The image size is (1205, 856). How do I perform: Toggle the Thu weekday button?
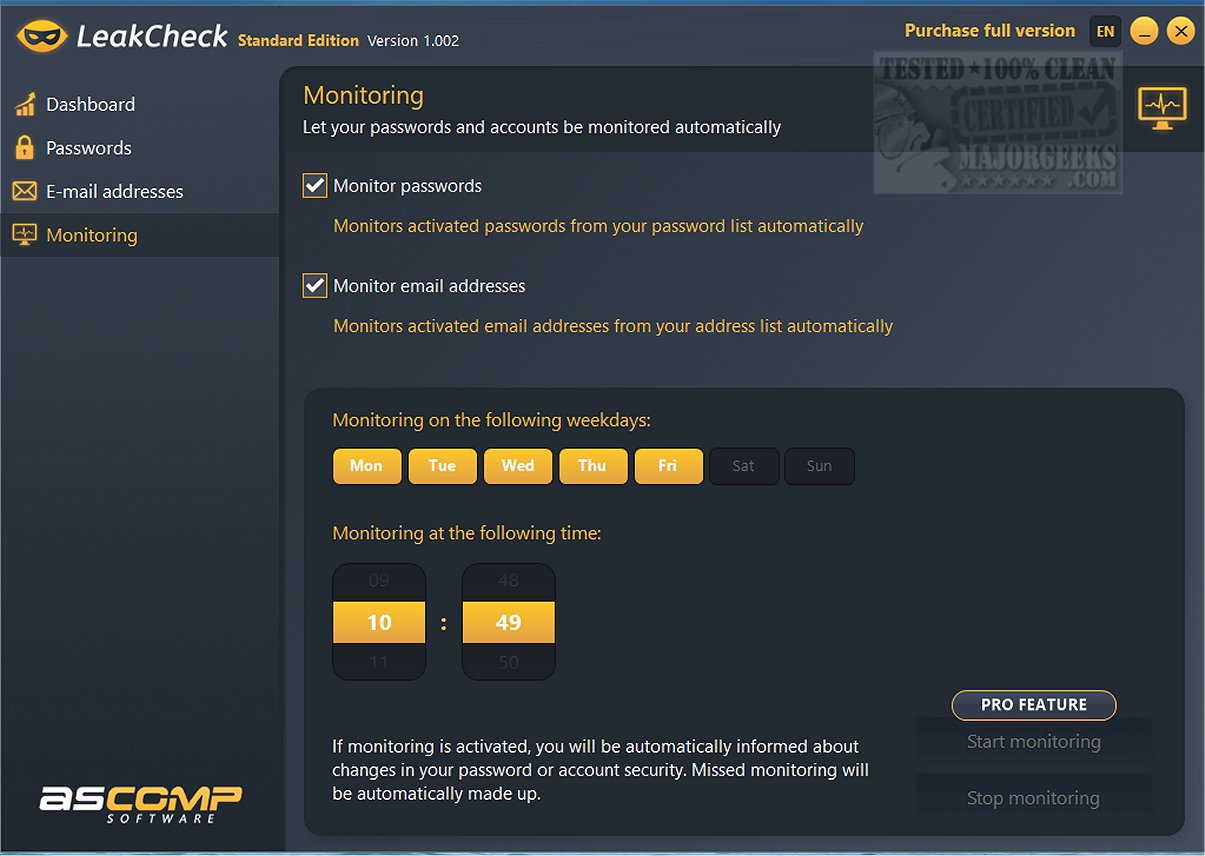(593, 466)
